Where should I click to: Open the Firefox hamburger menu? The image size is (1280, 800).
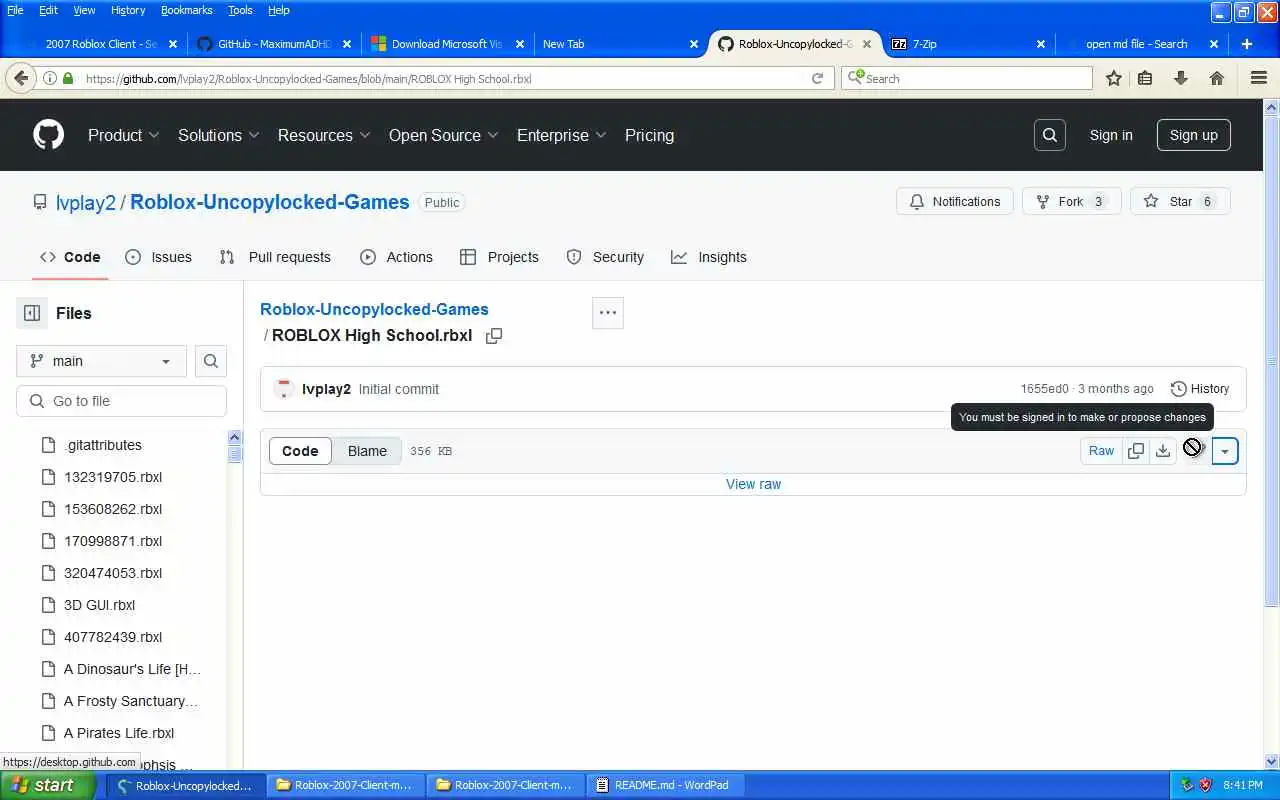point(1259,78)
